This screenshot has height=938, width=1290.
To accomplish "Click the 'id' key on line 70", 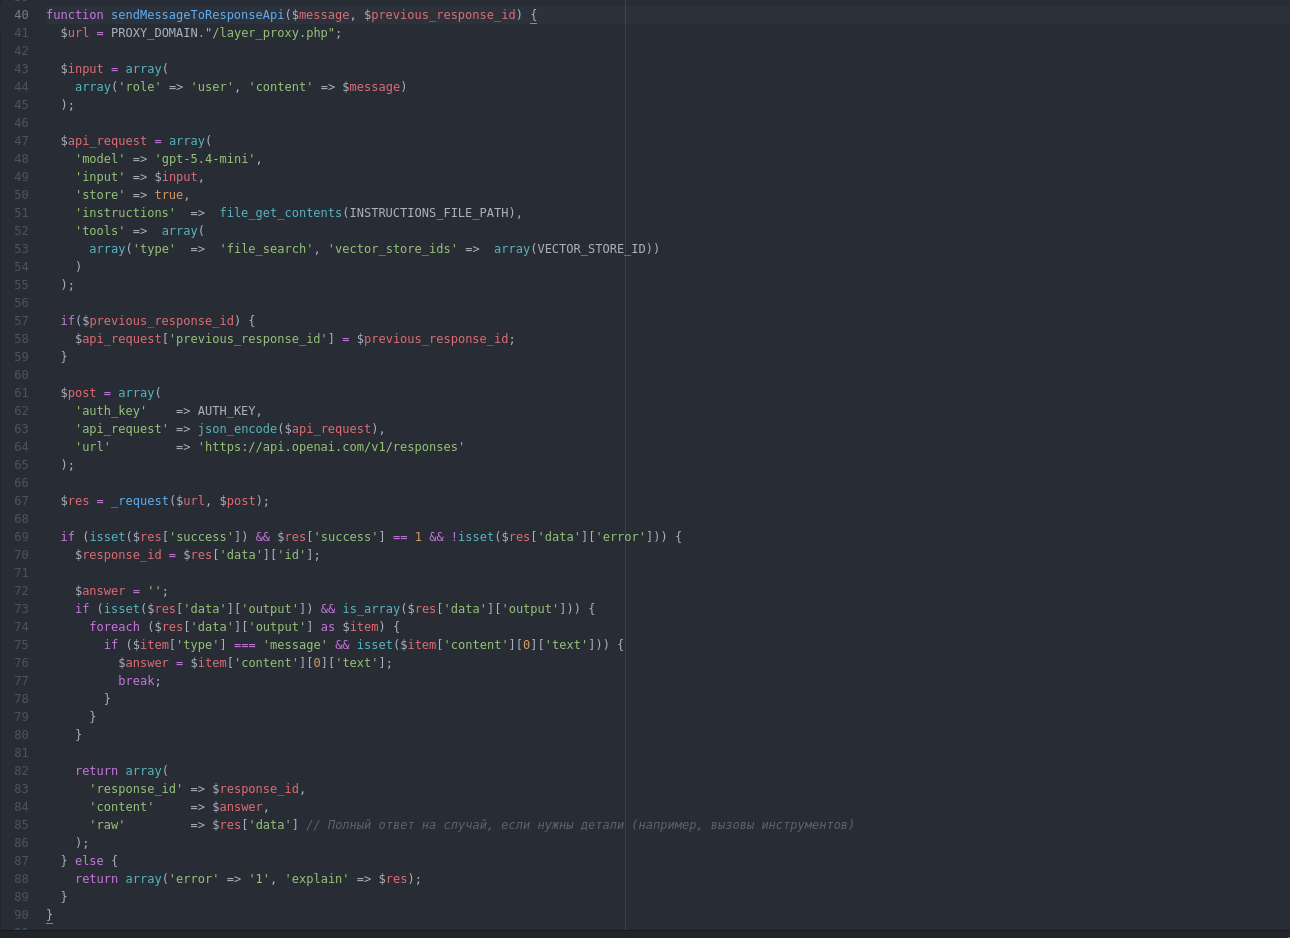I will coord(292,555).
